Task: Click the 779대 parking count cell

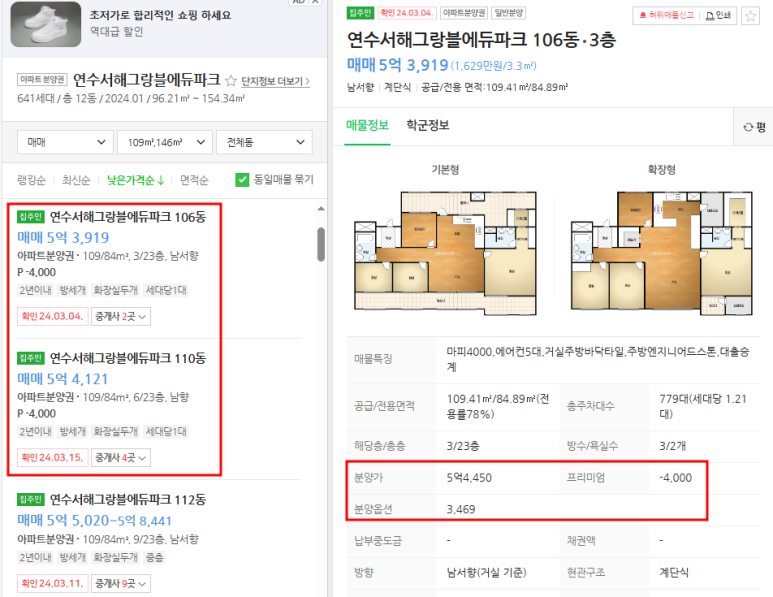Action: [703, 406]
